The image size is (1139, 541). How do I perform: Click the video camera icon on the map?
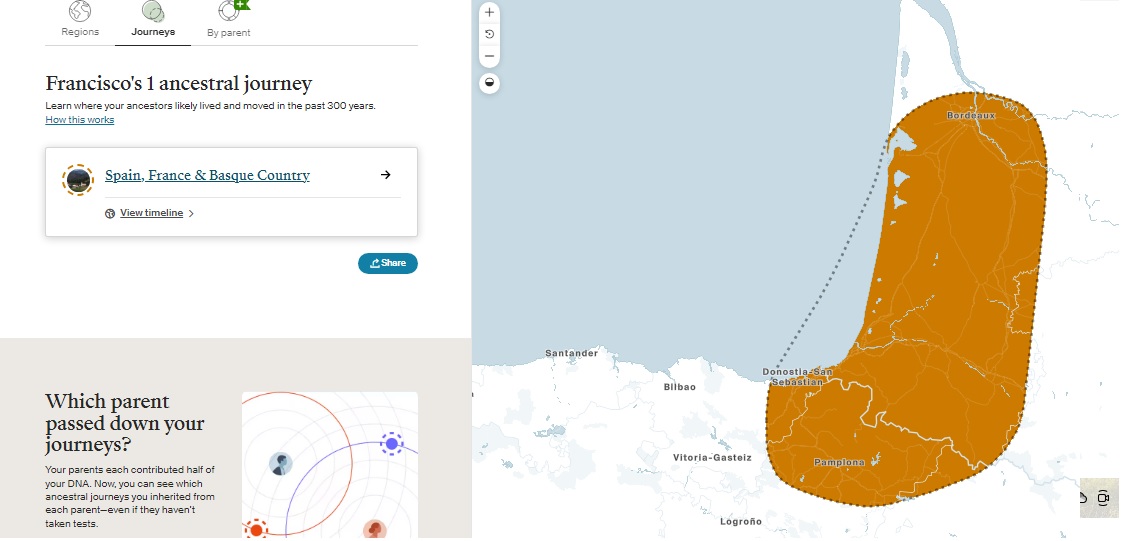[1103, 497]
